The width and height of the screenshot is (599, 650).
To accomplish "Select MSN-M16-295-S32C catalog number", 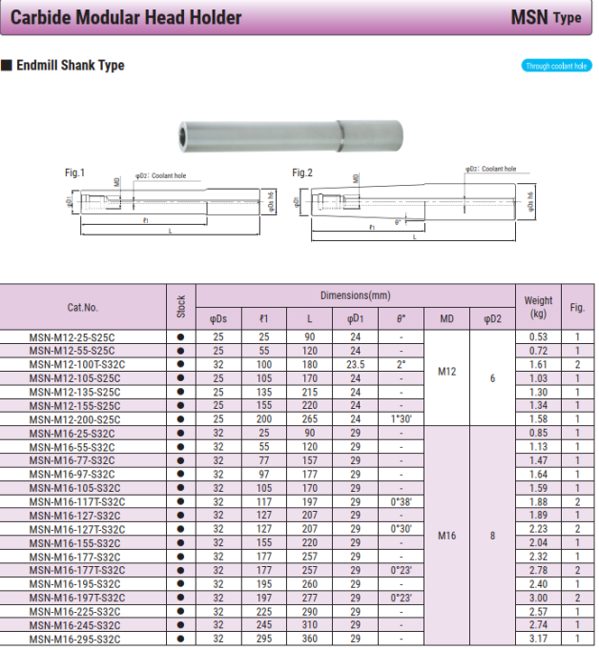I will pyautogui.click(x=75, y=639).
